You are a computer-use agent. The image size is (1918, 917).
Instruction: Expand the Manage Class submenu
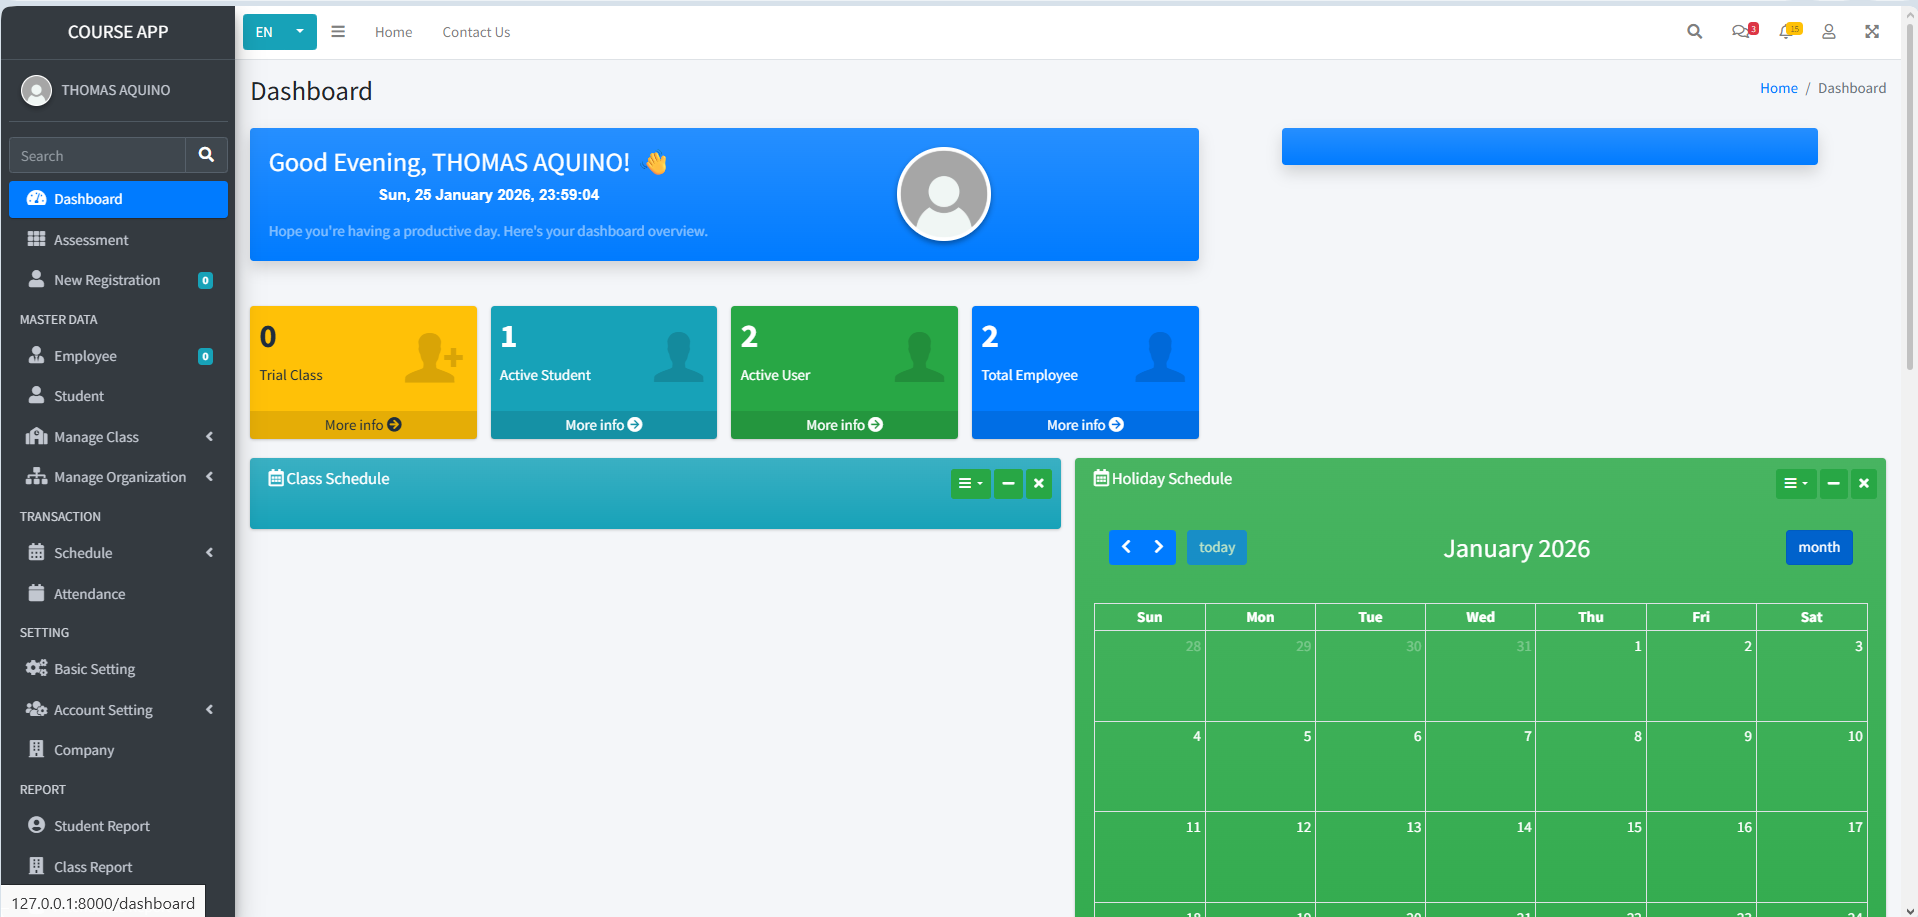pyautogui.click(x=118, y=437)
